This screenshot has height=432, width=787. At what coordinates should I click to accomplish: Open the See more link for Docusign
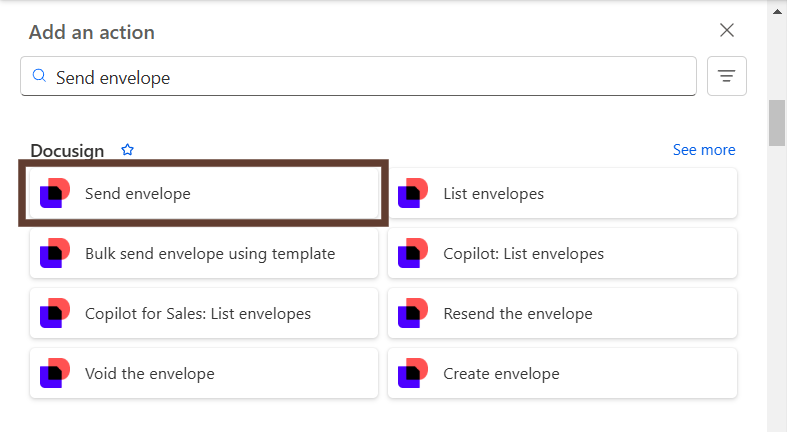pyautogui.click(x=703, y=150)
